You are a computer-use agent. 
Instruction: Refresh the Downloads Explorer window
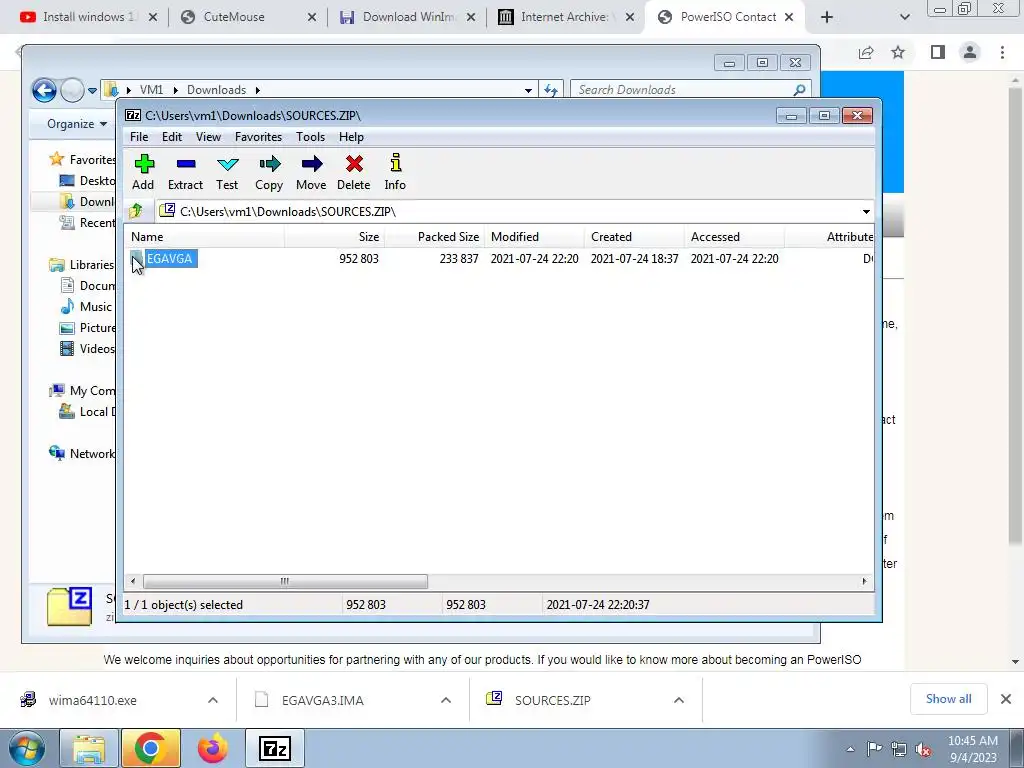[551, 90]
